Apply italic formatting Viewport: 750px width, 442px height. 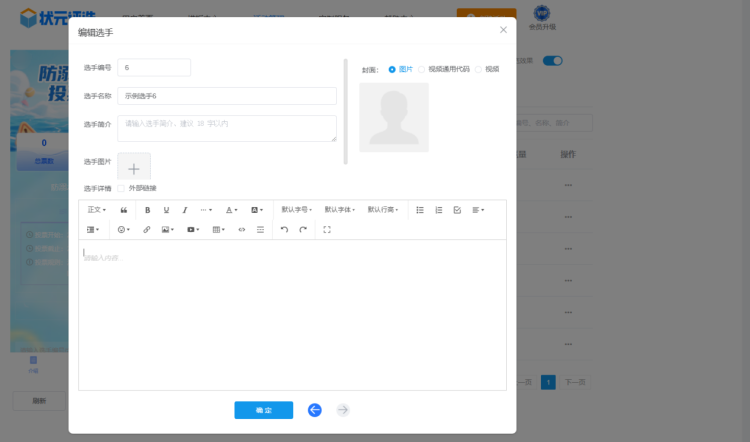(x=185, y=210)
